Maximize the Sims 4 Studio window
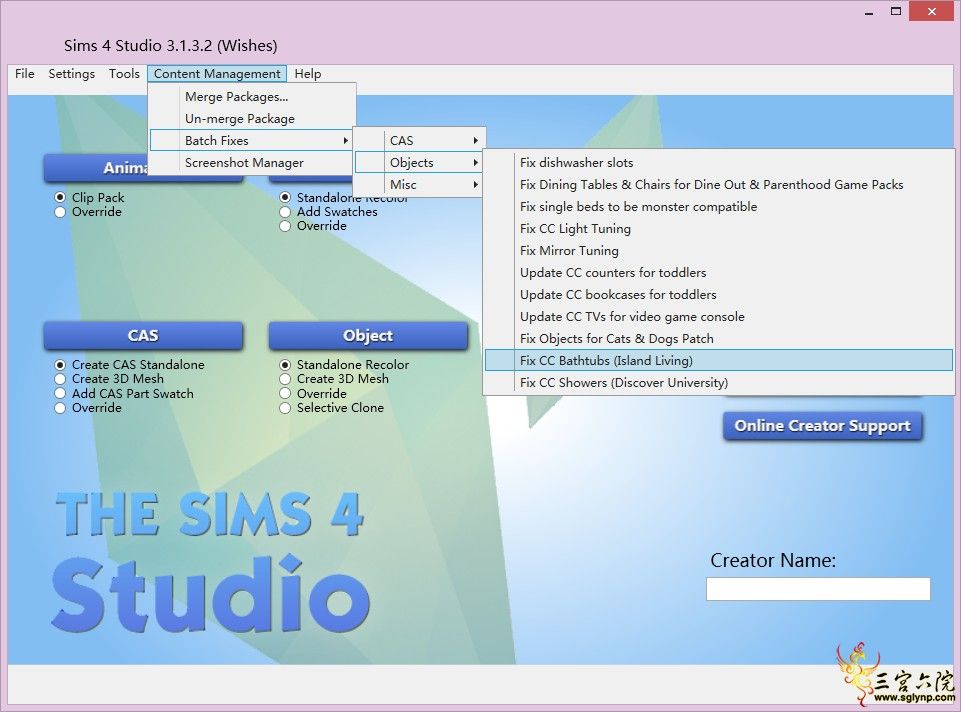 pos(896,11)
